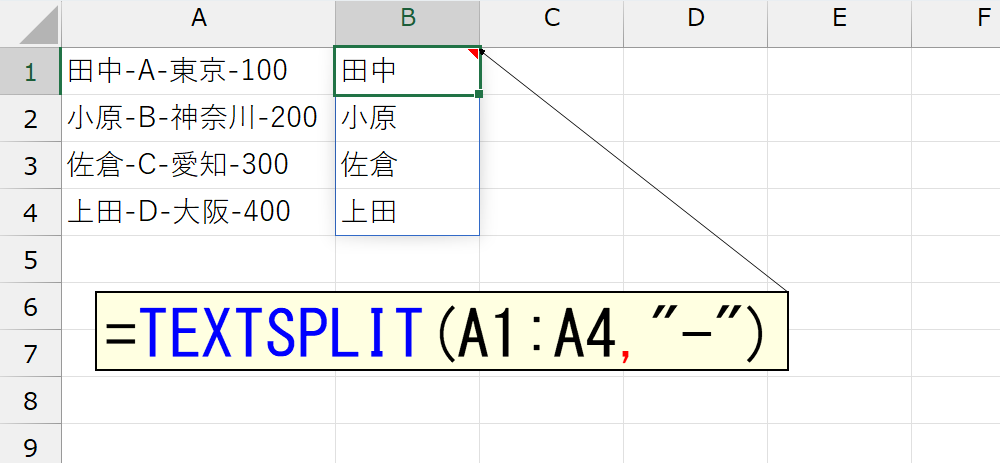Click cell B4 showing 上田
Viewport: 1000px width, 463px height.
pos(408,212)
